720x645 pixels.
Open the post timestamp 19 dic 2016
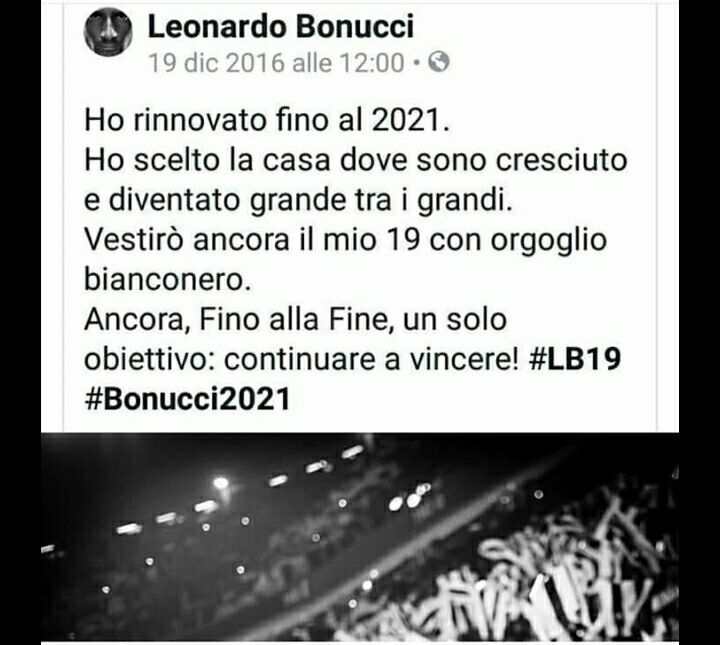[x=216, y=63]
